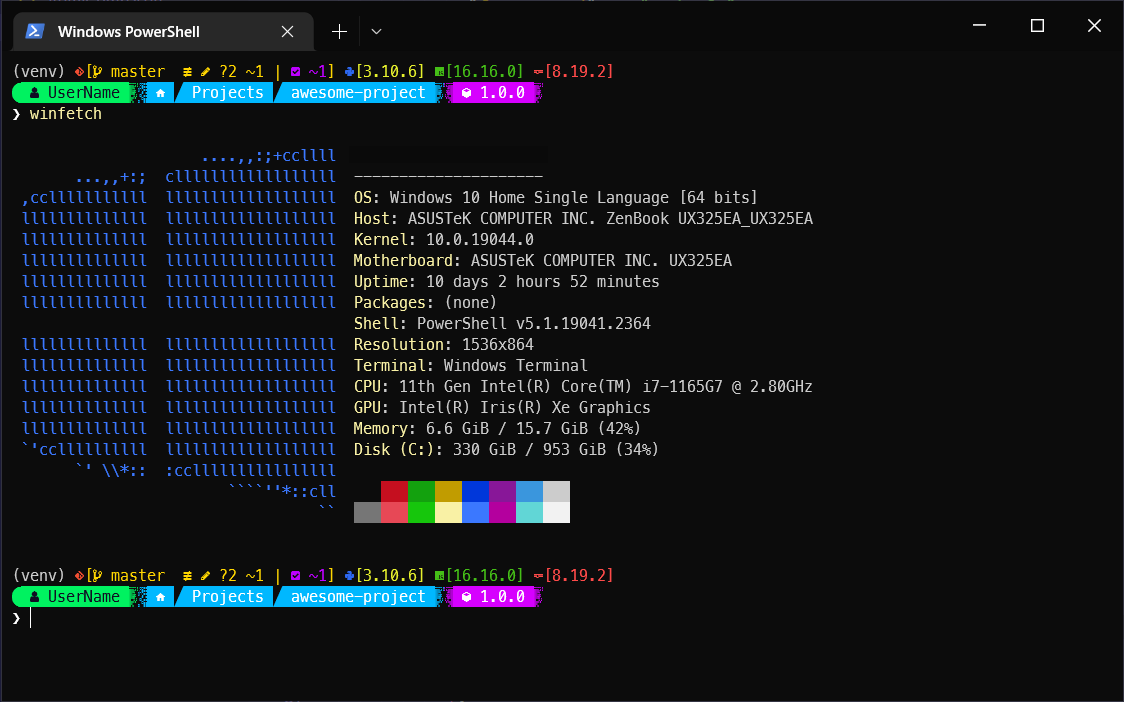The image size is (1124, 702).
Task: Click the pencil icon in top prompt git status
Action: point(206,72)
